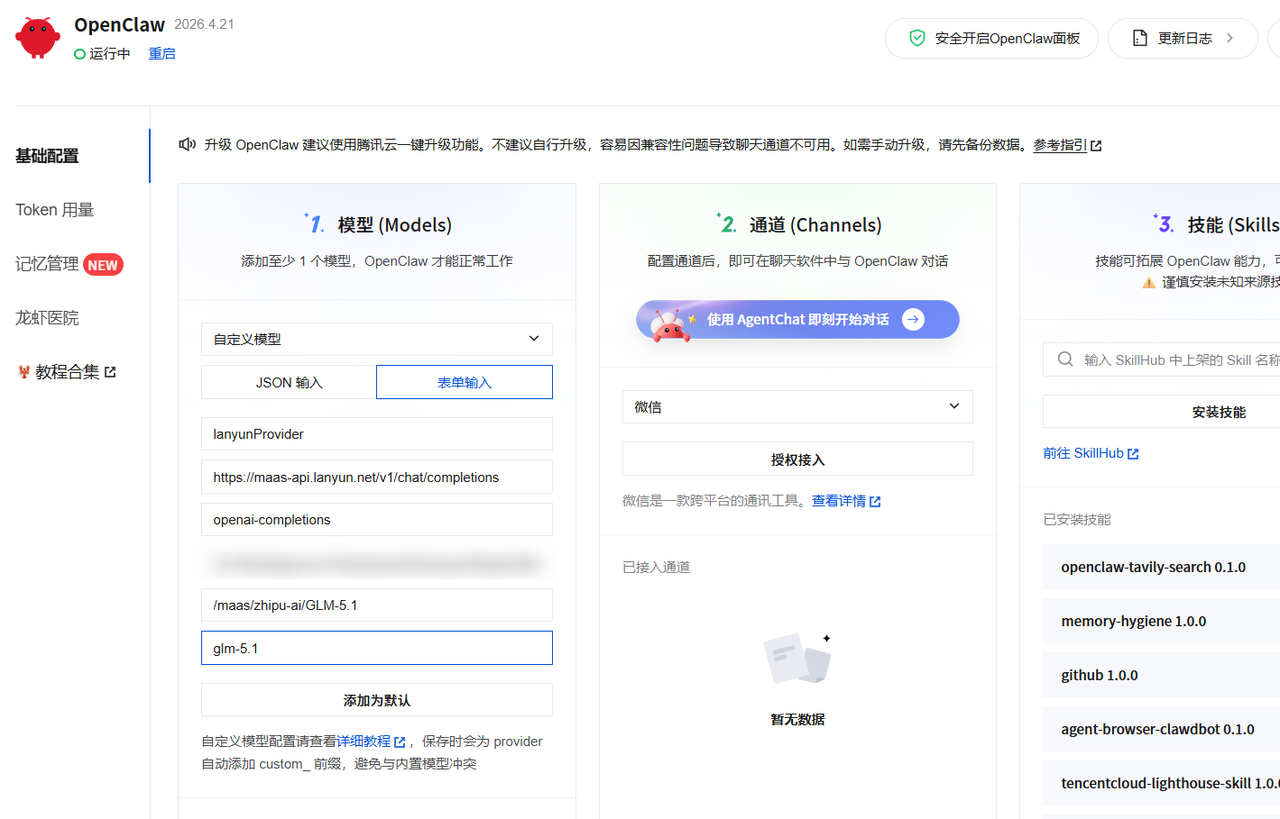1280x819 pixels.
Task: Click the chevron arrow on the 更新日志 button
Action: coord(1230,38)
